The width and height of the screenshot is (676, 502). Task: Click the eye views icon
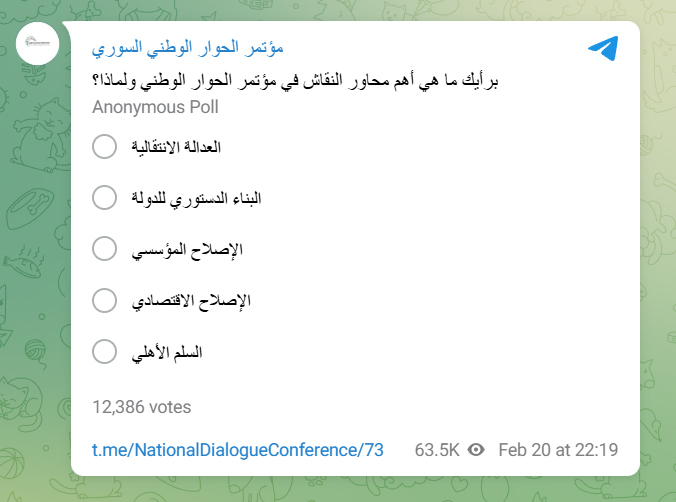(x=476, y=449)
